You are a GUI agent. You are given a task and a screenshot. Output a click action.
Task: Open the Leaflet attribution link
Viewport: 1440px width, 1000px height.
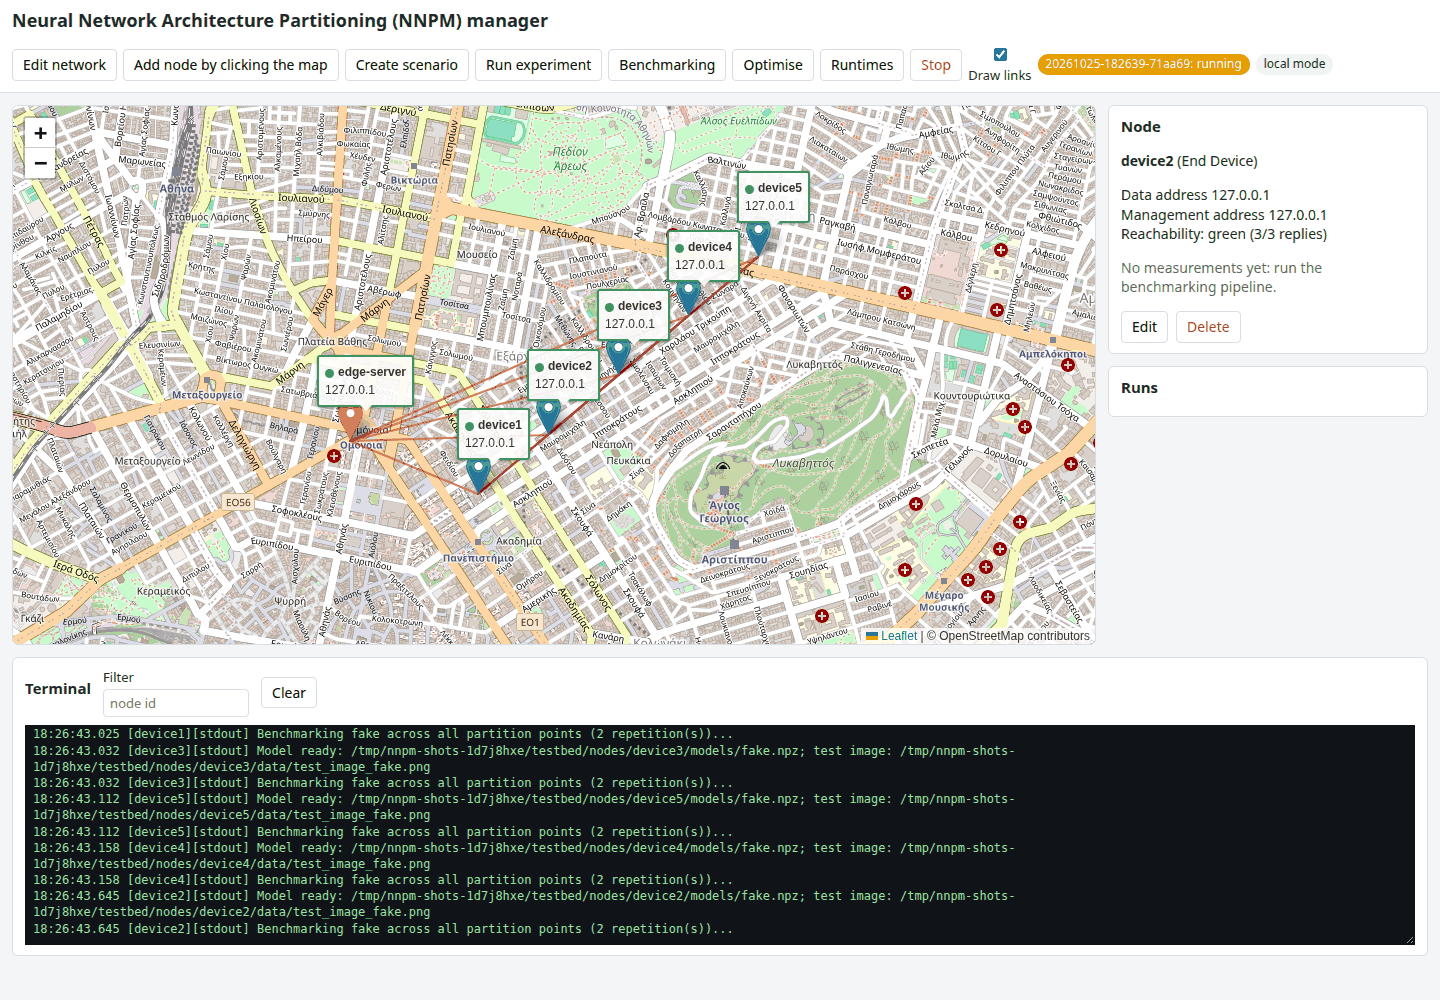click(899, 636)
